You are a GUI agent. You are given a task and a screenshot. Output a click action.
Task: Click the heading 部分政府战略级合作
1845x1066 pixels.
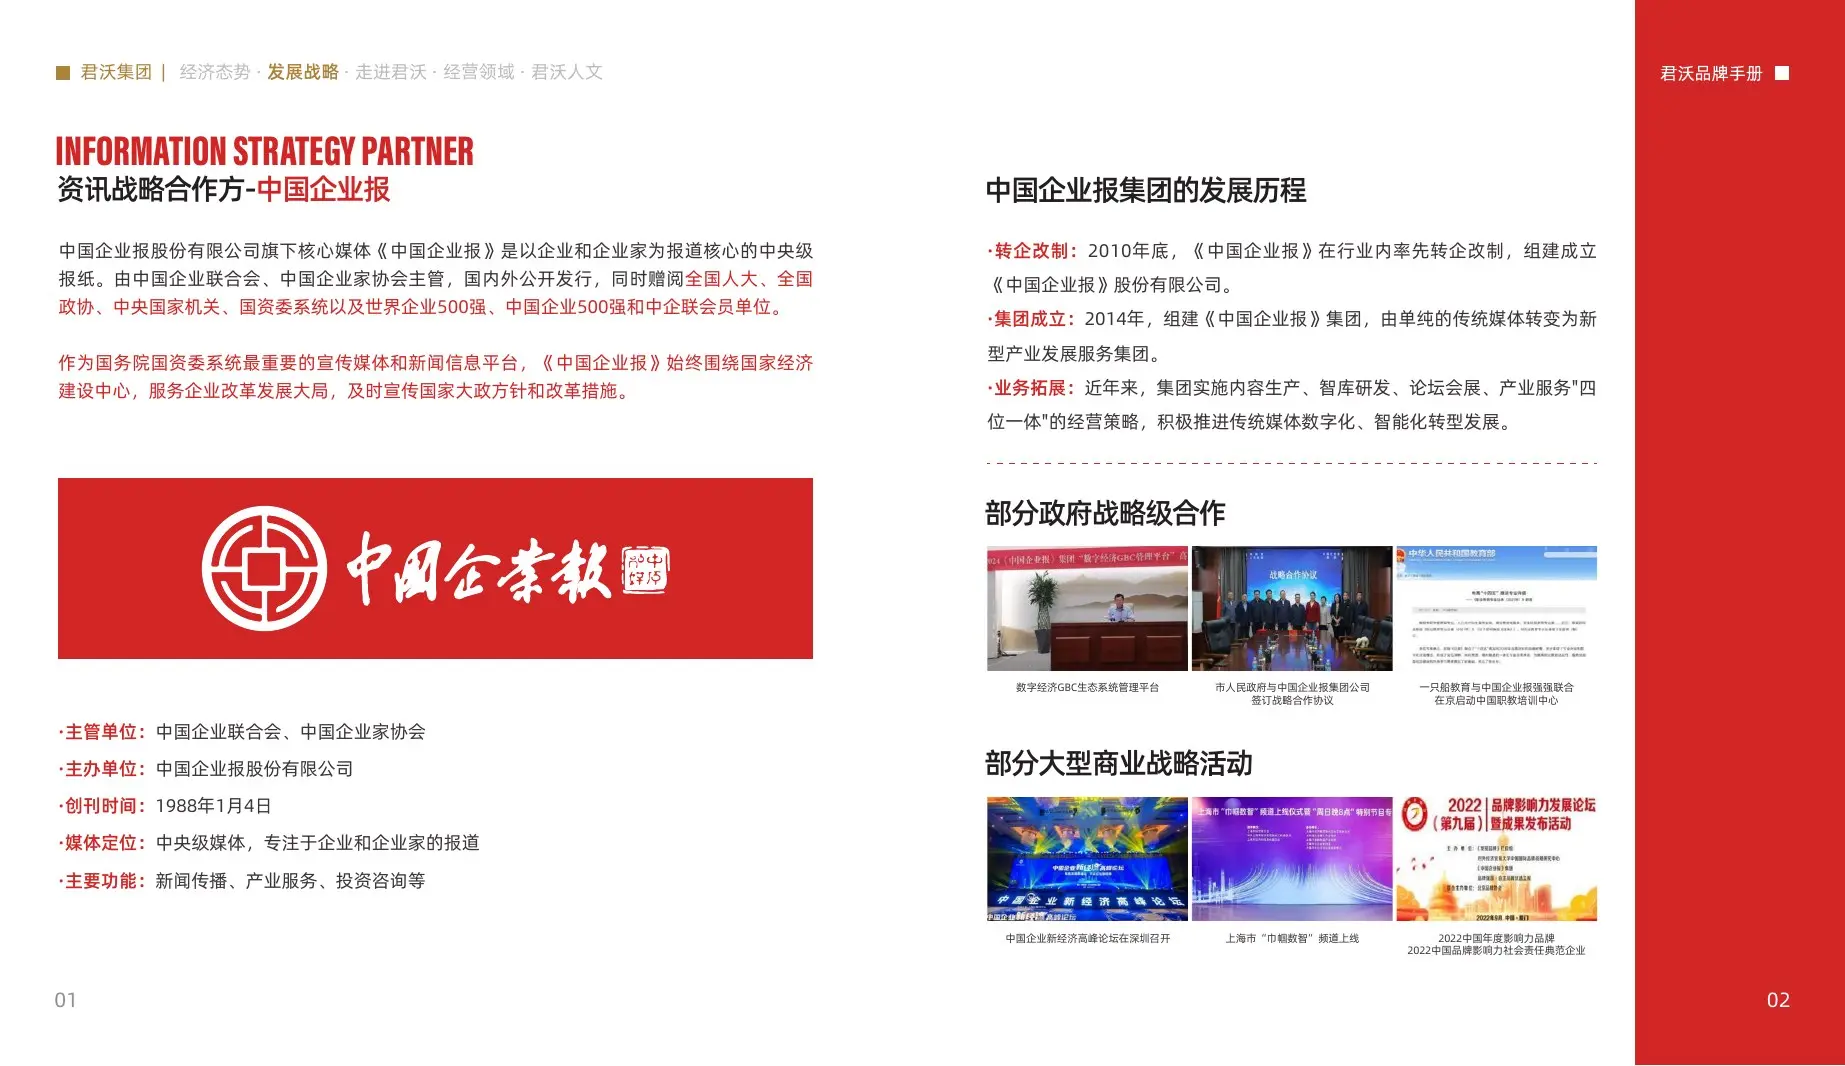[1105, 514]
